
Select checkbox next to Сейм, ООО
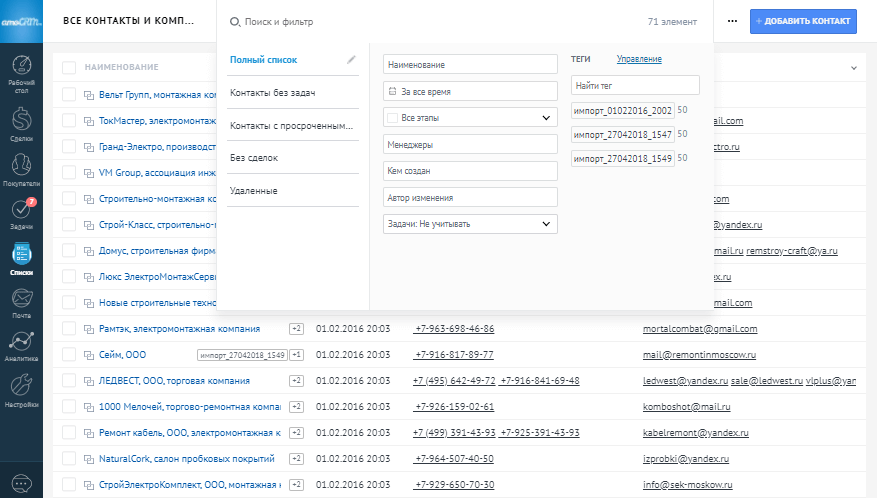pos(69,354)
